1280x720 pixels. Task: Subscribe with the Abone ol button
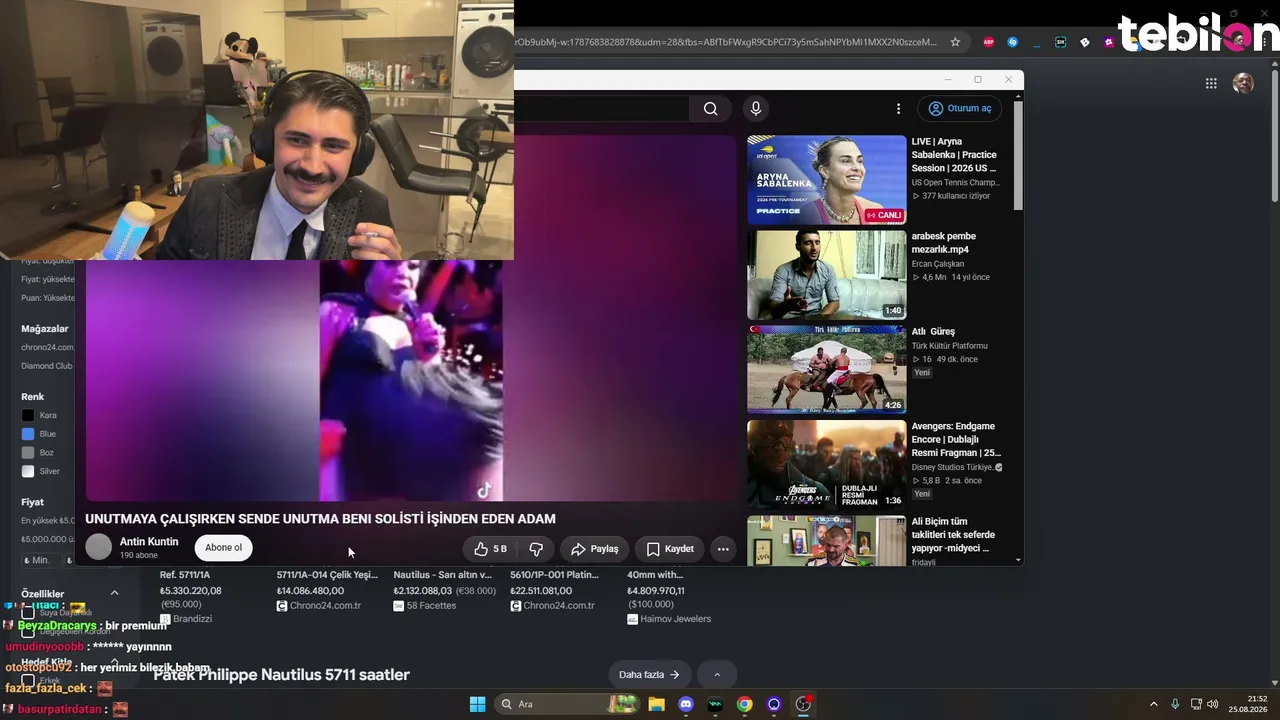pyautogui.click(x=223, y=548)
